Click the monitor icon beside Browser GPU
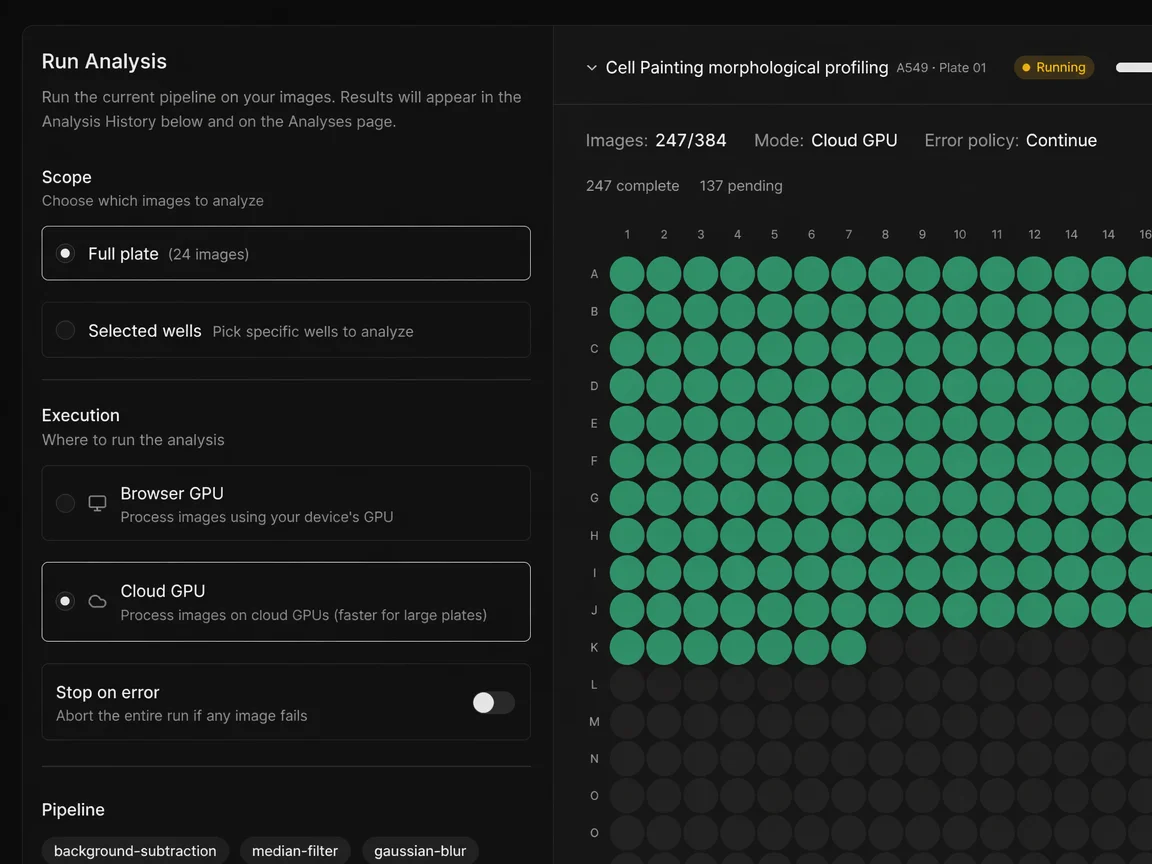Image resolution: width=1152 pixels, height=864 pixels. (x=97, y=504)
